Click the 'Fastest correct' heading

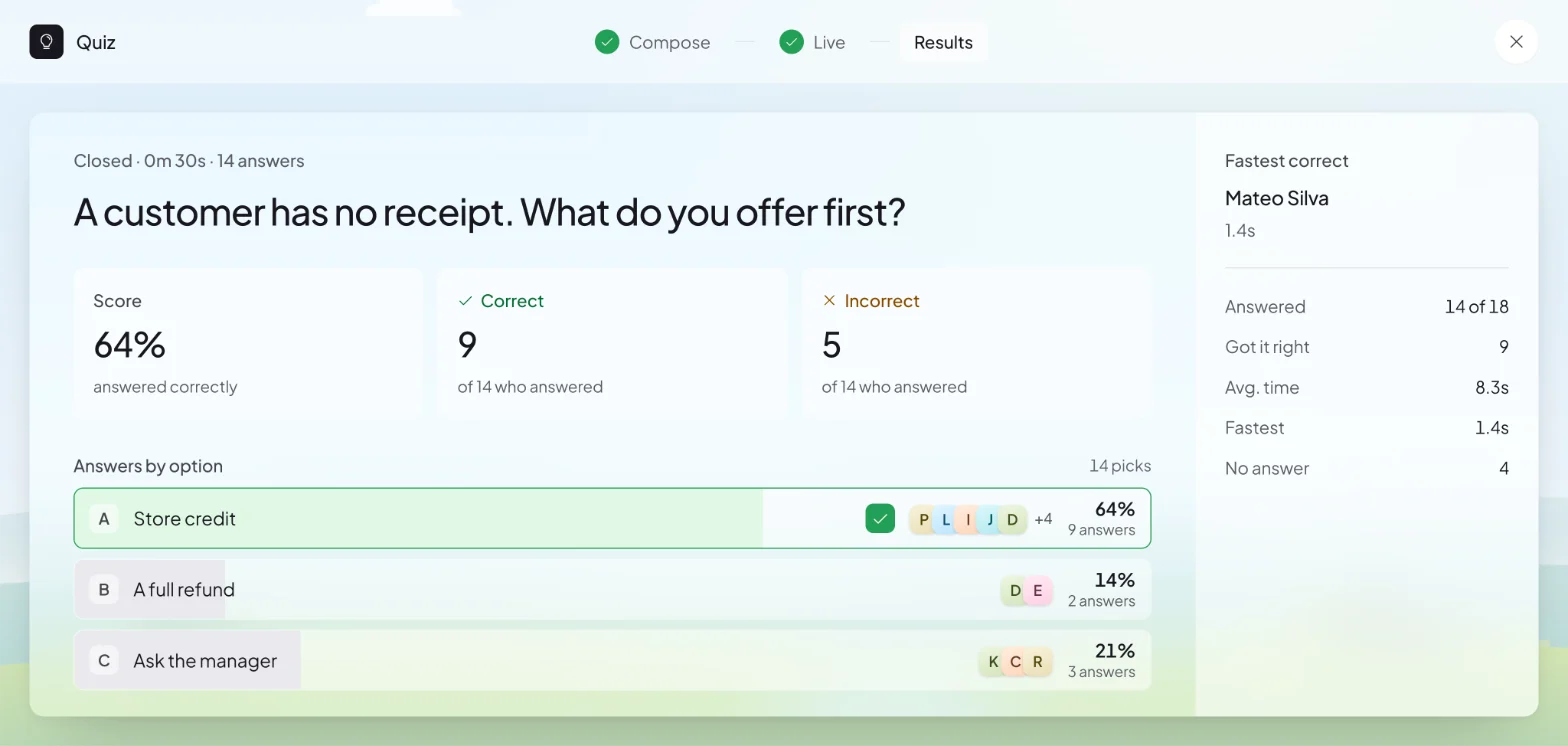[1286, 160]
